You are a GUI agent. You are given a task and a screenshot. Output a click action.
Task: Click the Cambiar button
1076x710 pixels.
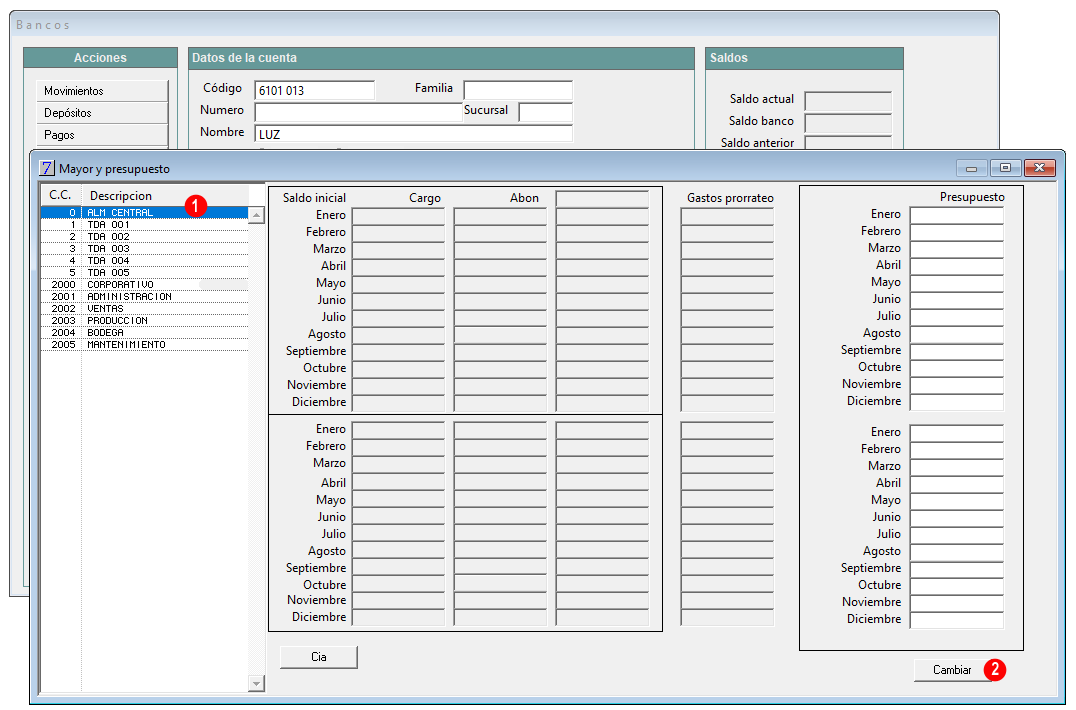(952, 670)
